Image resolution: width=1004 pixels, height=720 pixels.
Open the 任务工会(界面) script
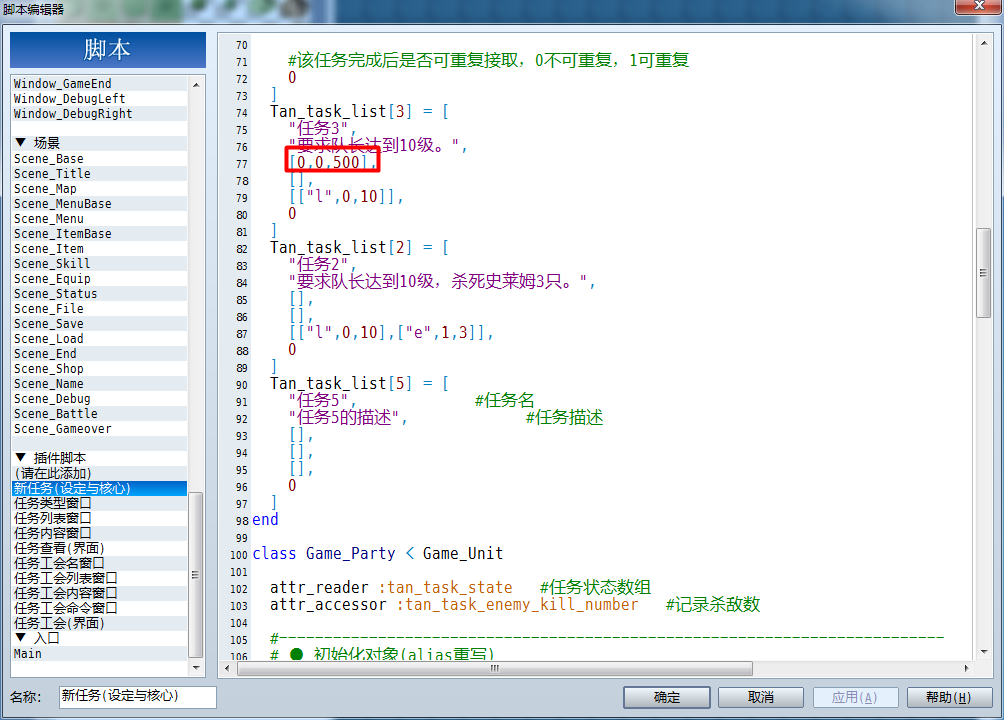100,623
